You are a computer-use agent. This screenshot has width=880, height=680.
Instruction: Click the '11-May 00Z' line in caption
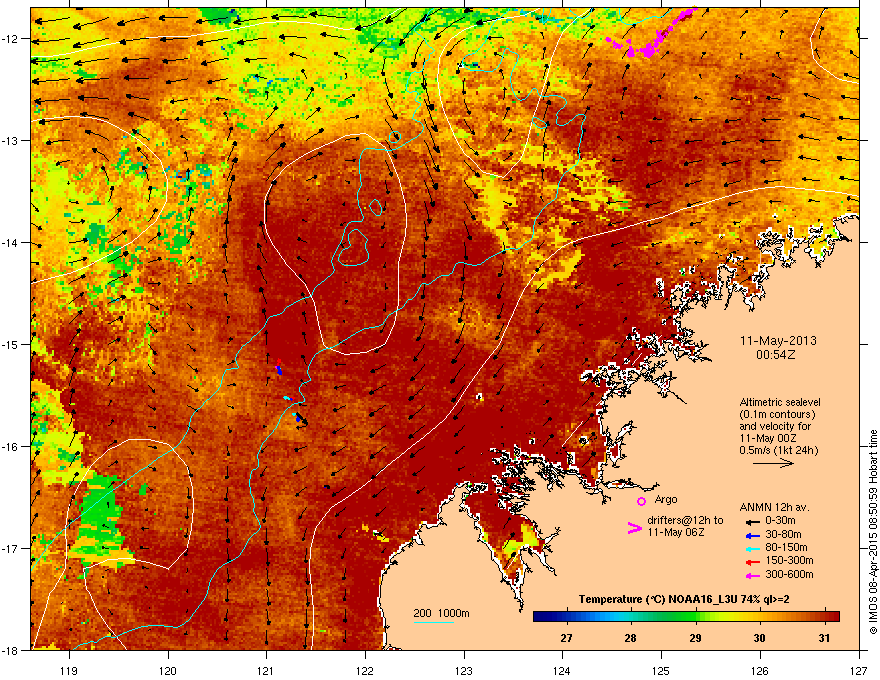(768, 438)
